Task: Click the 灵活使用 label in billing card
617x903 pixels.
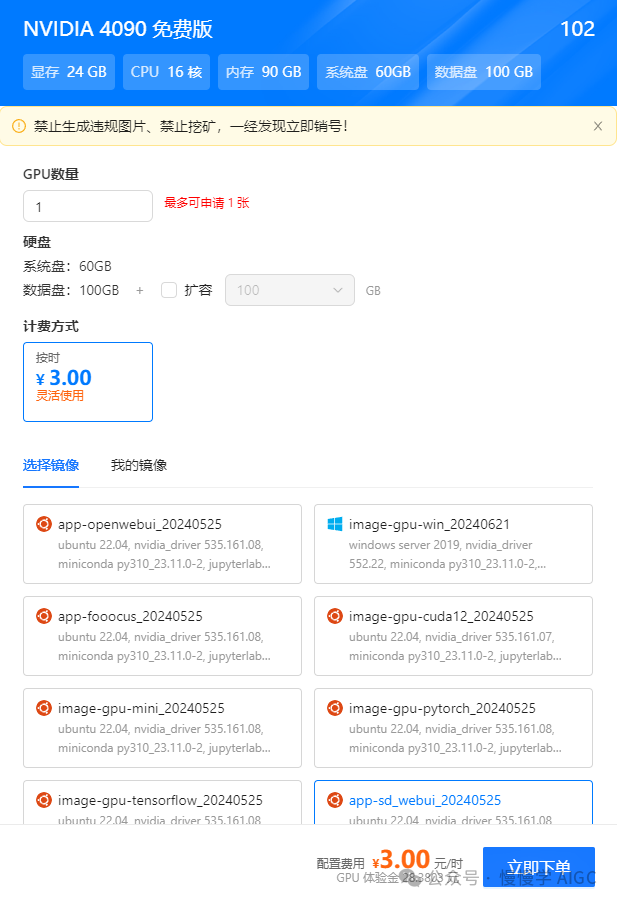Action: coord(60,396)
